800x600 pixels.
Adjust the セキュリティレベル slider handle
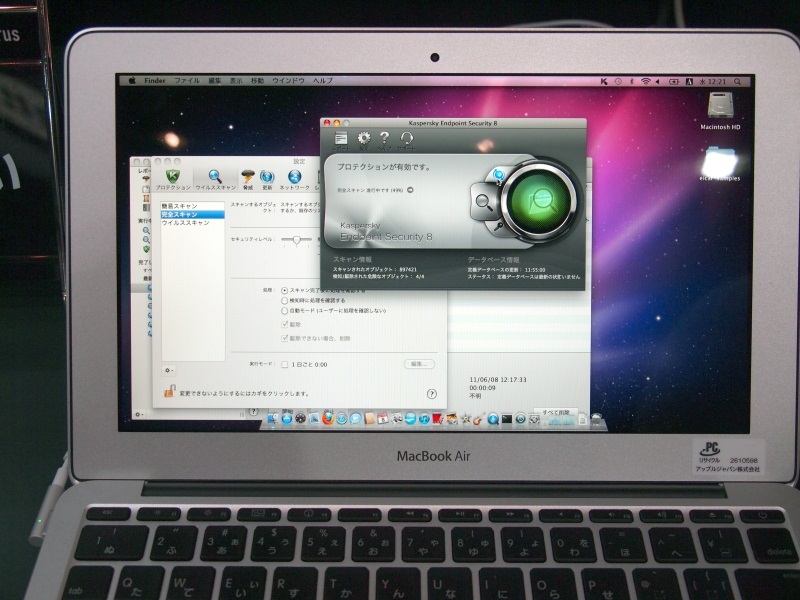pos(296,239)
